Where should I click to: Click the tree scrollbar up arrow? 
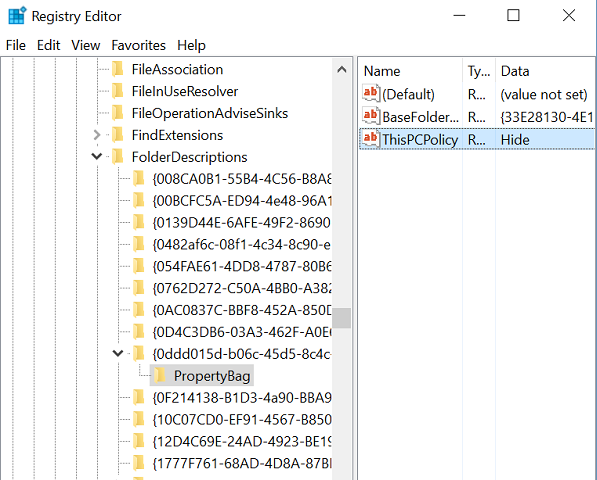(342, 69)
